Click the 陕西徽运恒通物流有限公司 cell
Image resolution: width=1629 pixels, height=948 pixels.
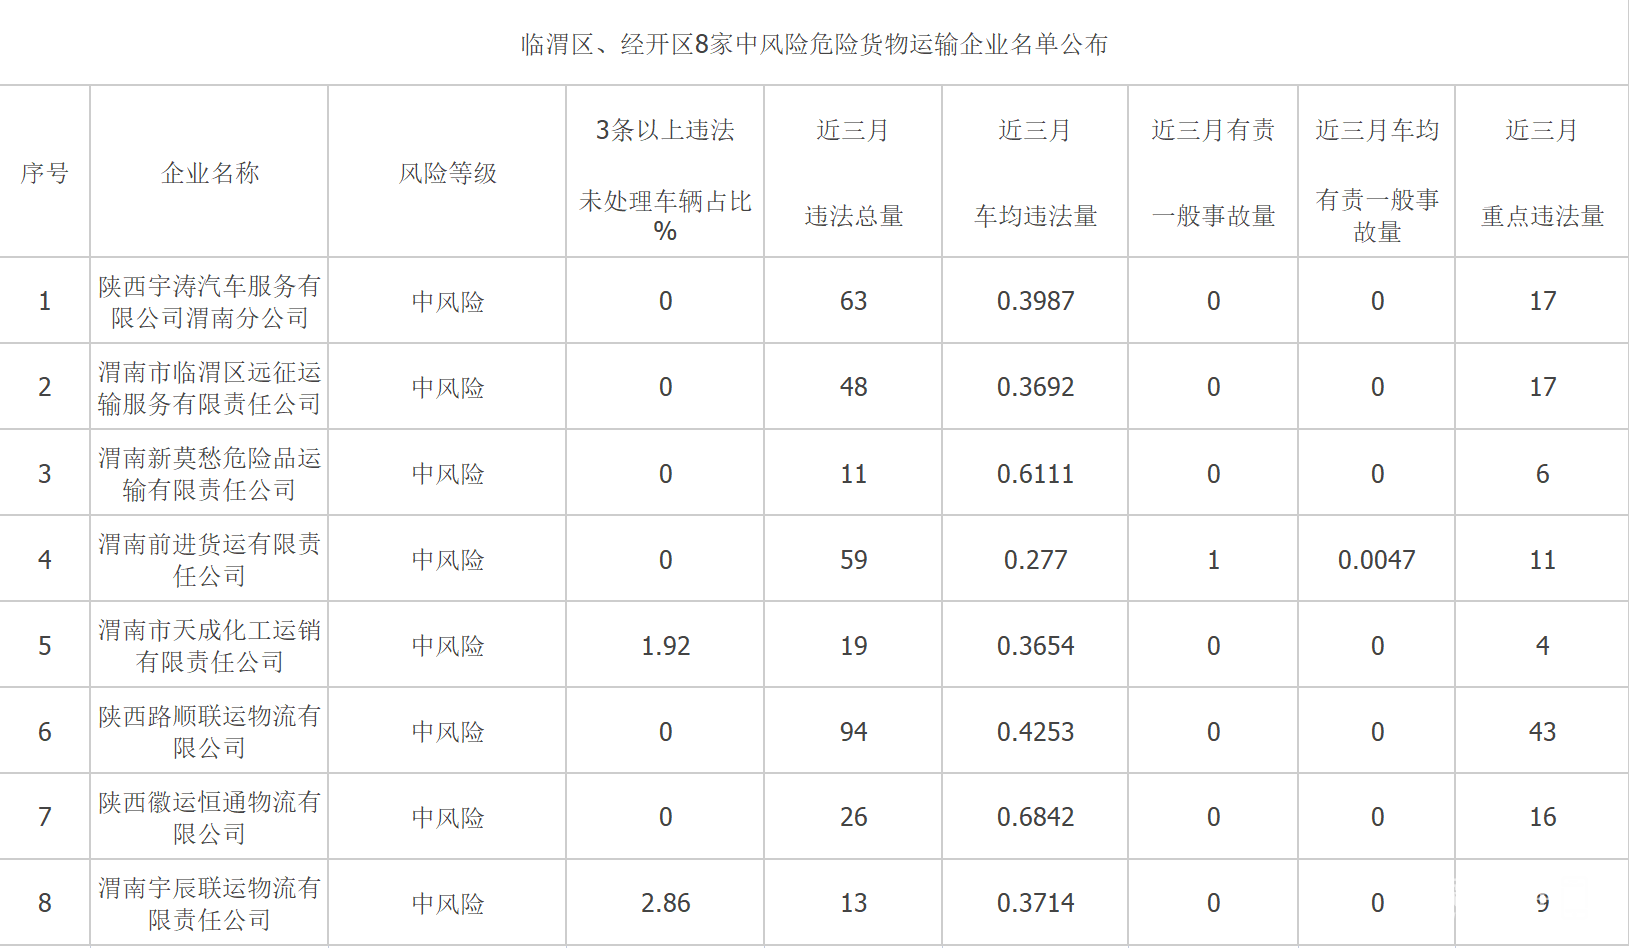209,818
